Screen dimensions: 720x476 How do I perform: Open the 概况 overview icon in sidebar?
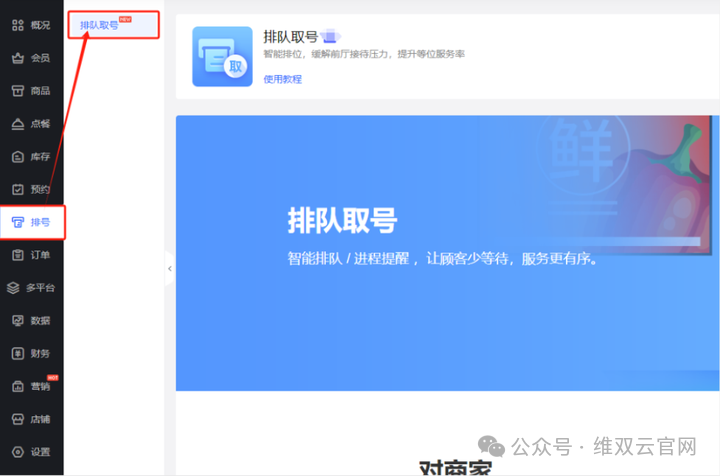click(17, 25)
